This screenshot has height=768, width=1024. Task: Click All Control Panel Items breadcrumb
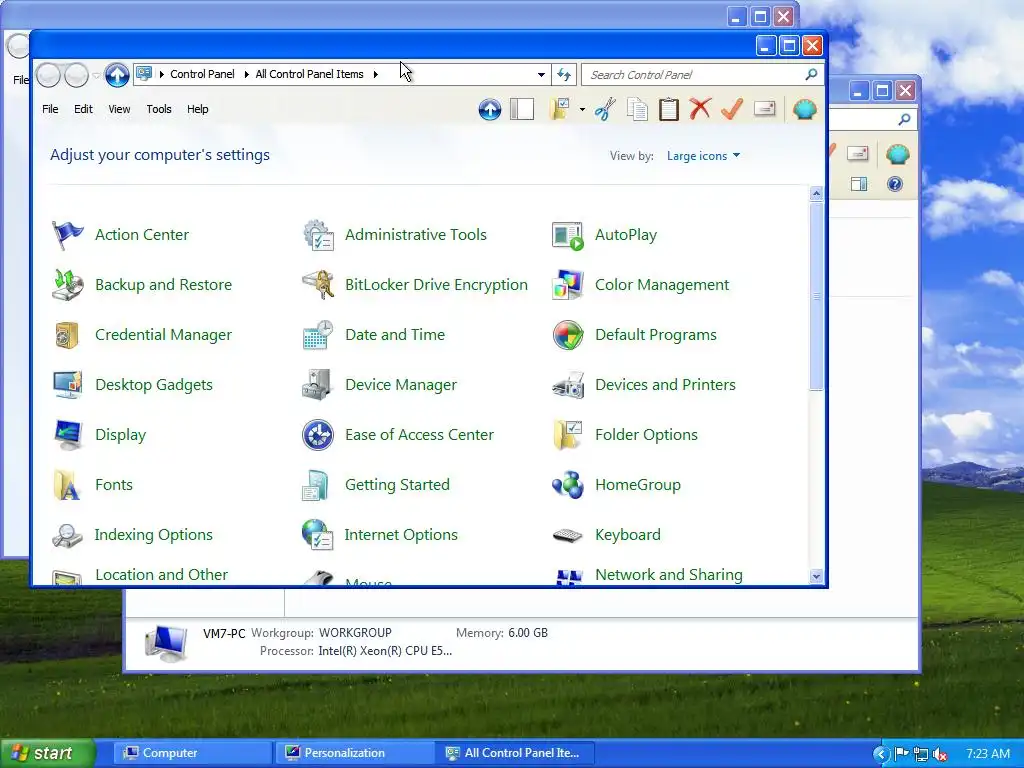[x=310, y=74]
